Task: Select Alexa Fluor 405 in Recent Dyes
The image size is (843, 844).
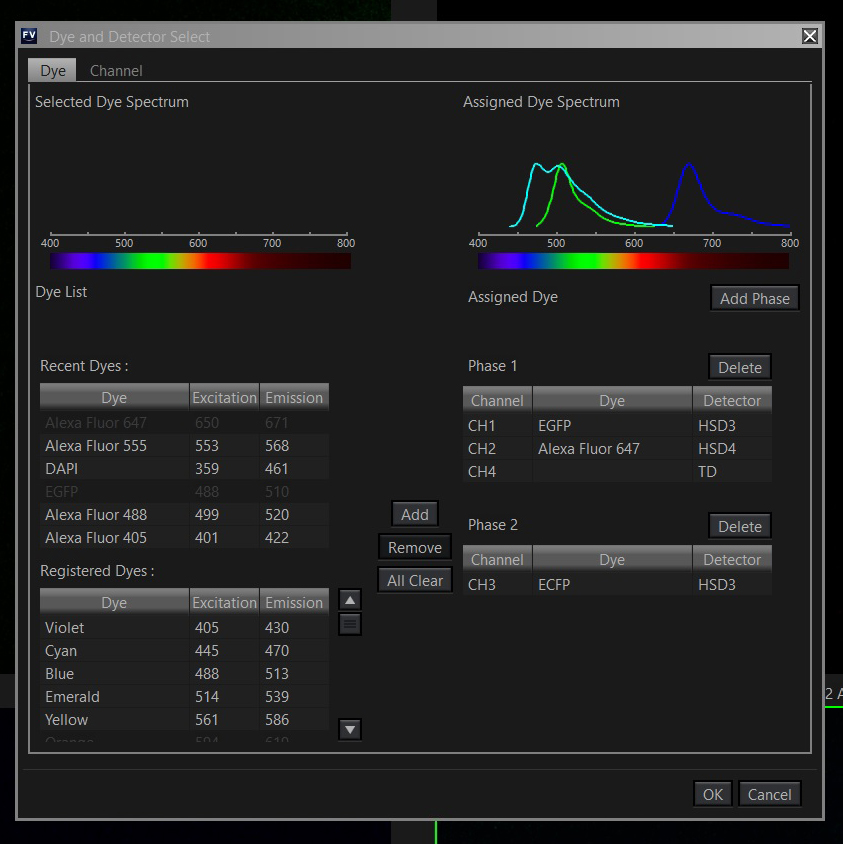Action: pyautogui.click(x=184, y=538)
